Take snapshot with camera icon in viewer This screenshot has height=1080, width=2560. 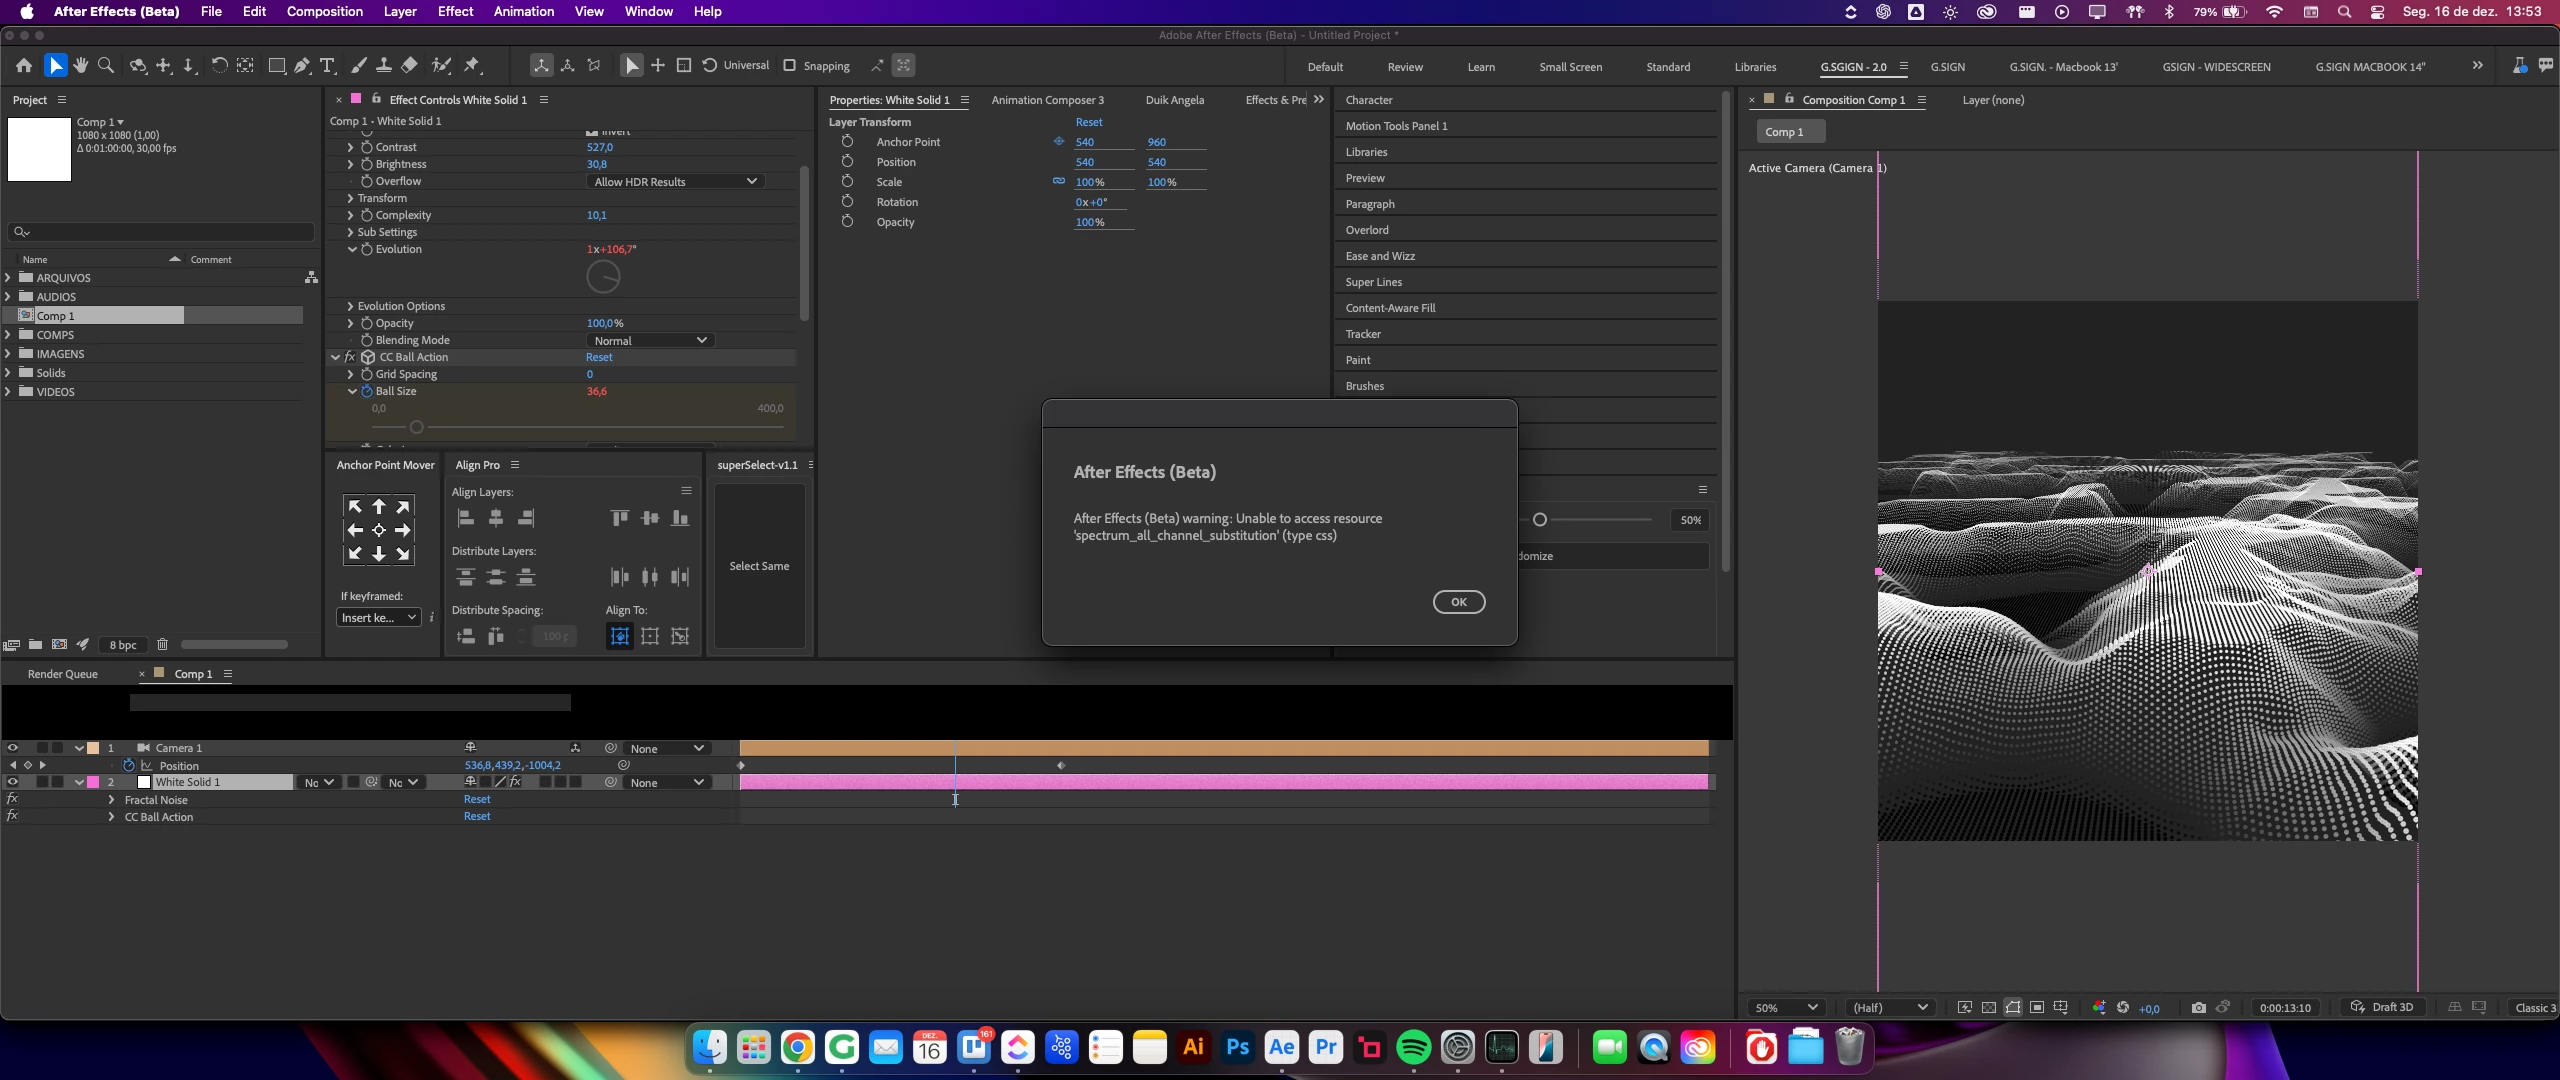(2198, 1007)
